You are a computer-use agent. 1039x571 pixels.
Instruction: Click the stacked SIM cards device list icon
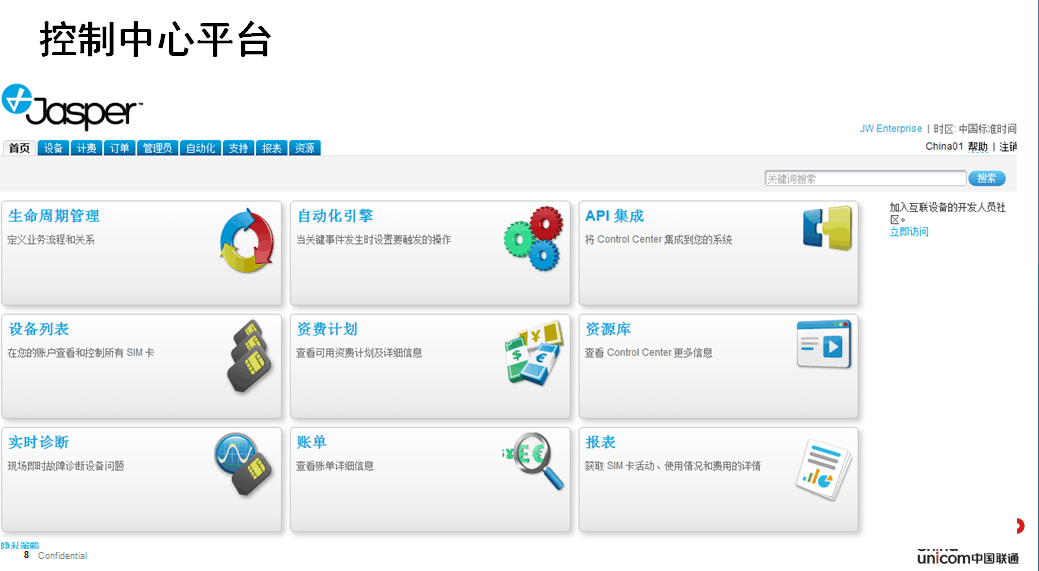245,355
